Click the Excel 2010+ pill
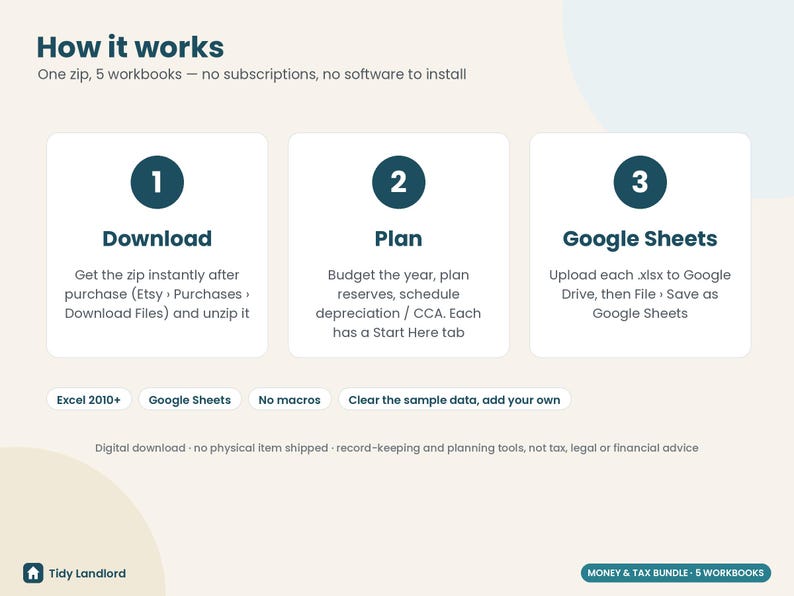Viewport: 794px width, 596px height. pos(89,400)
